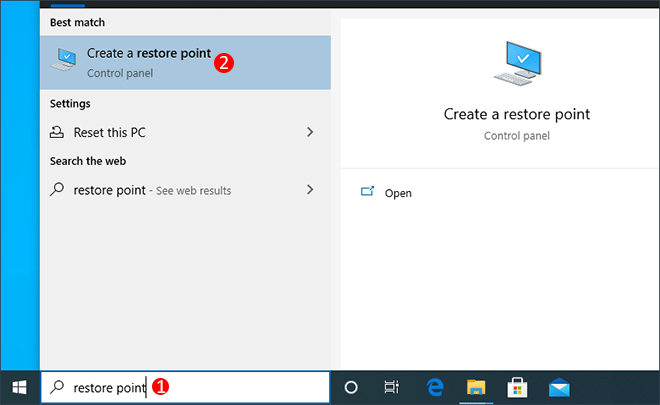660x405 pixels.
Task: Click Open in the right preview pane
Action: (398, 193)
